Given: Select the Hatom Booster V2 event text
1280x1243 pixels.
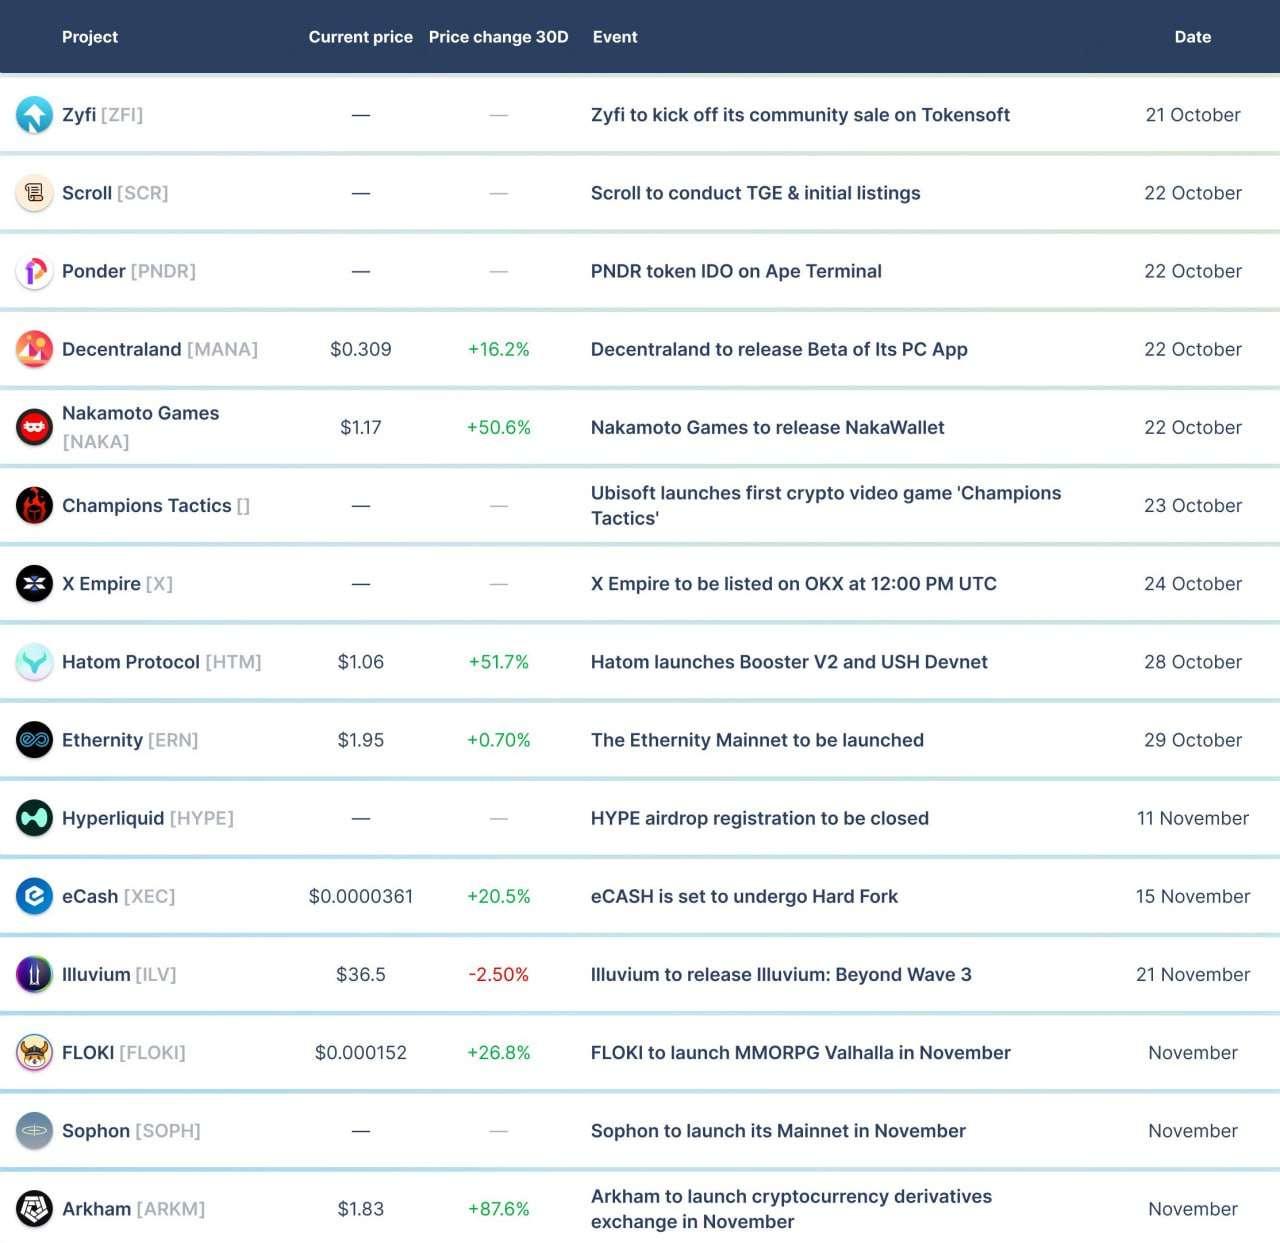Looking at the screenshot, I should [x=789, y=662].
